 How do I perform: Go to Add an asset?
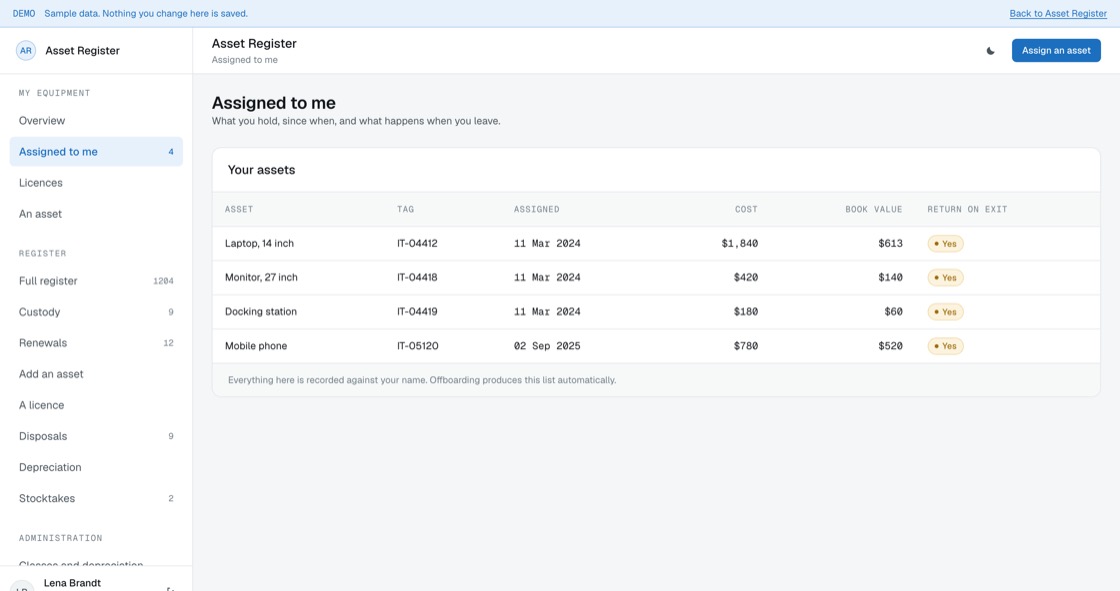click(x=96, y=374)
